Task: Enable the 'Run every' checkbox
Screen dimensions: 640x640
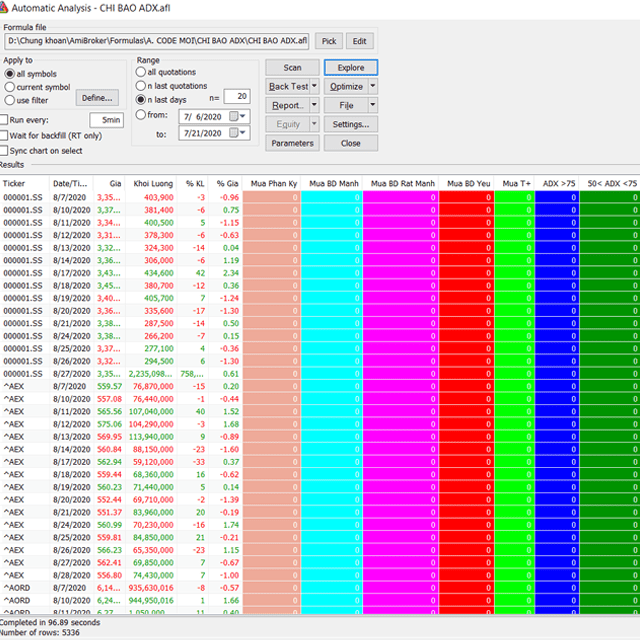Action: click(4, 120)
